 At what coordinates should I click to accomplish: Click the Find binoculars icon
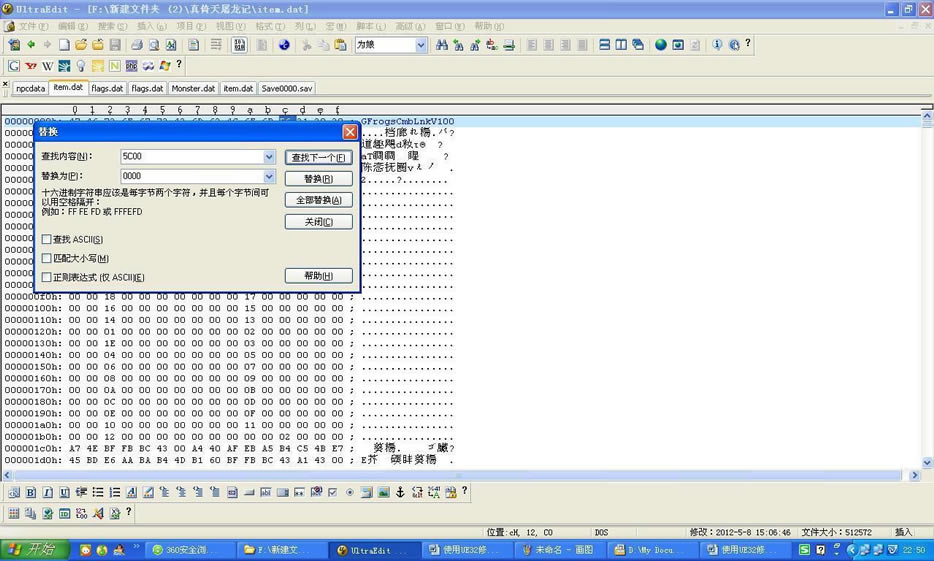441,45
